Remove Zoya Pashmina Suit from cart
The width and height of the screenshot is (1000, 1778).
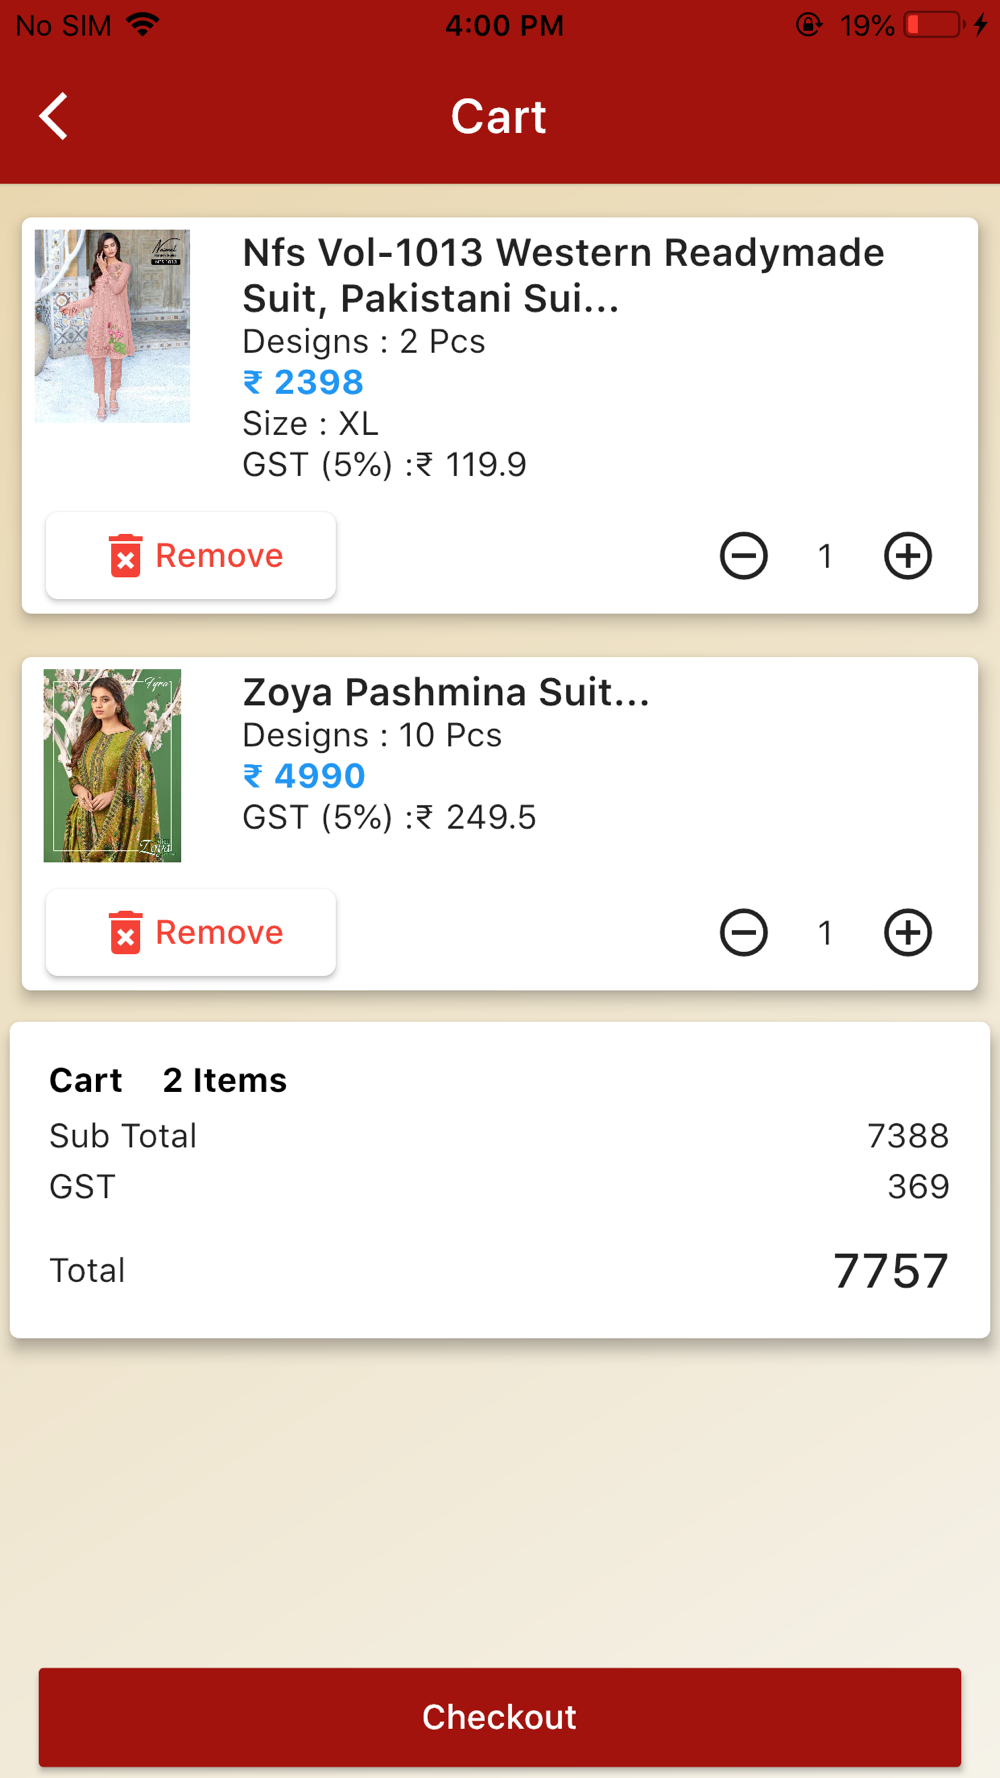[x=191, y=933]
